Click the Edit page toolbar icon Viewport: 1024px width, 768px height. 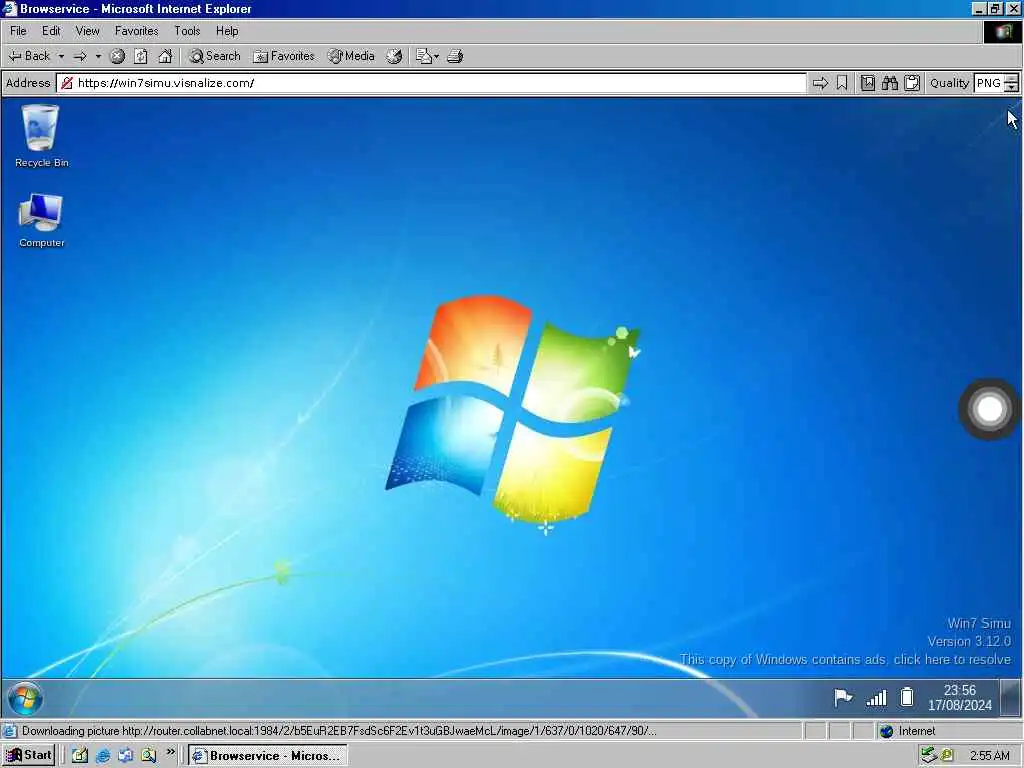coord(424,56)
